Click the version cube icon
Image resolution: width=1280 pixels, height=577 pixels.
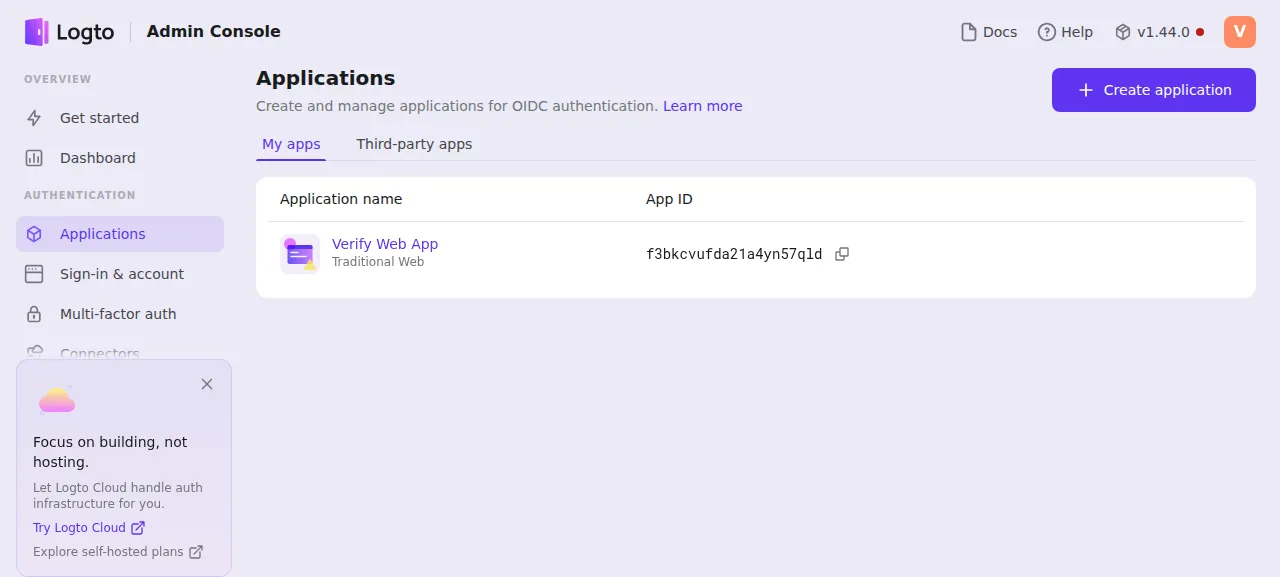1123,32
